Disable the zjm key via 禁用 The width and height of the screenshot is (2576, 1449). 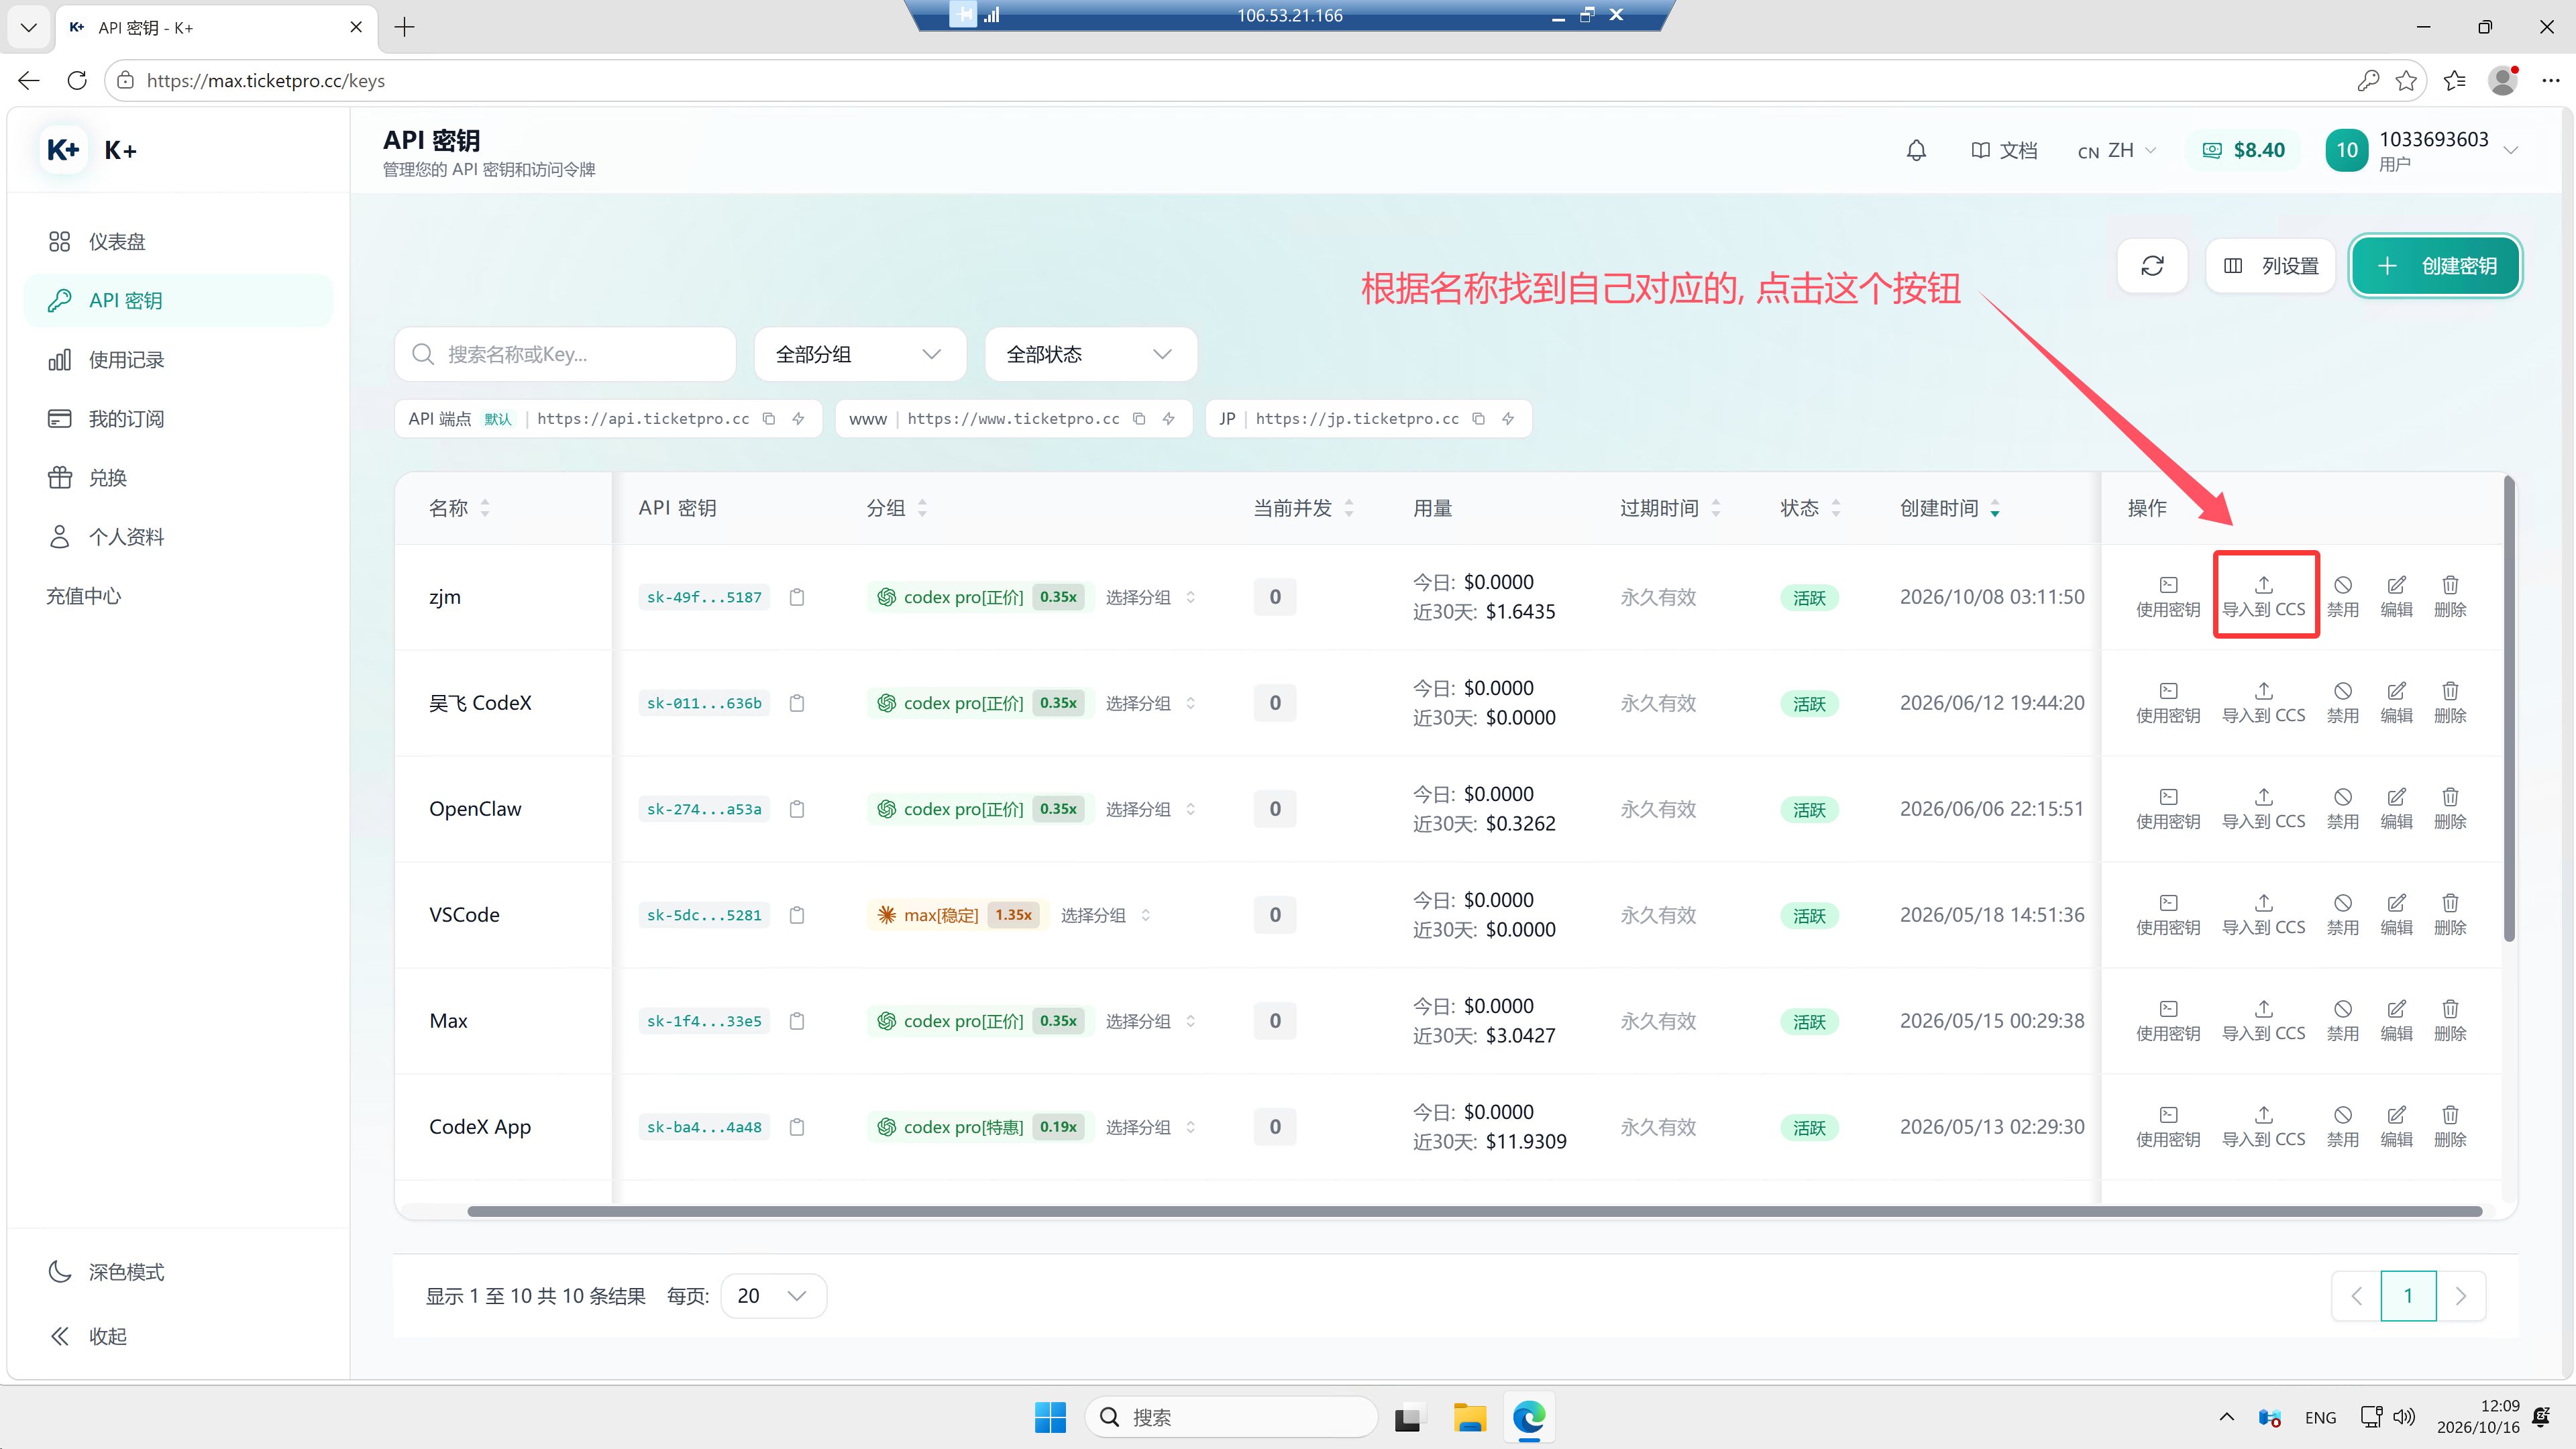(2343, 597)
